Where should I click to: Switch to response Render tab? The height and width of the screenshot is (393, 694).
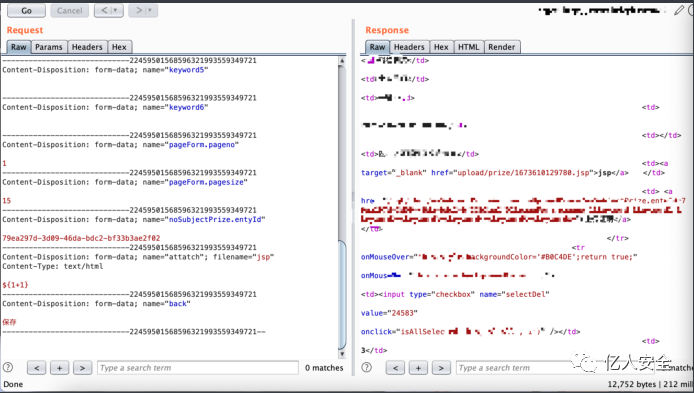(502, 47)
